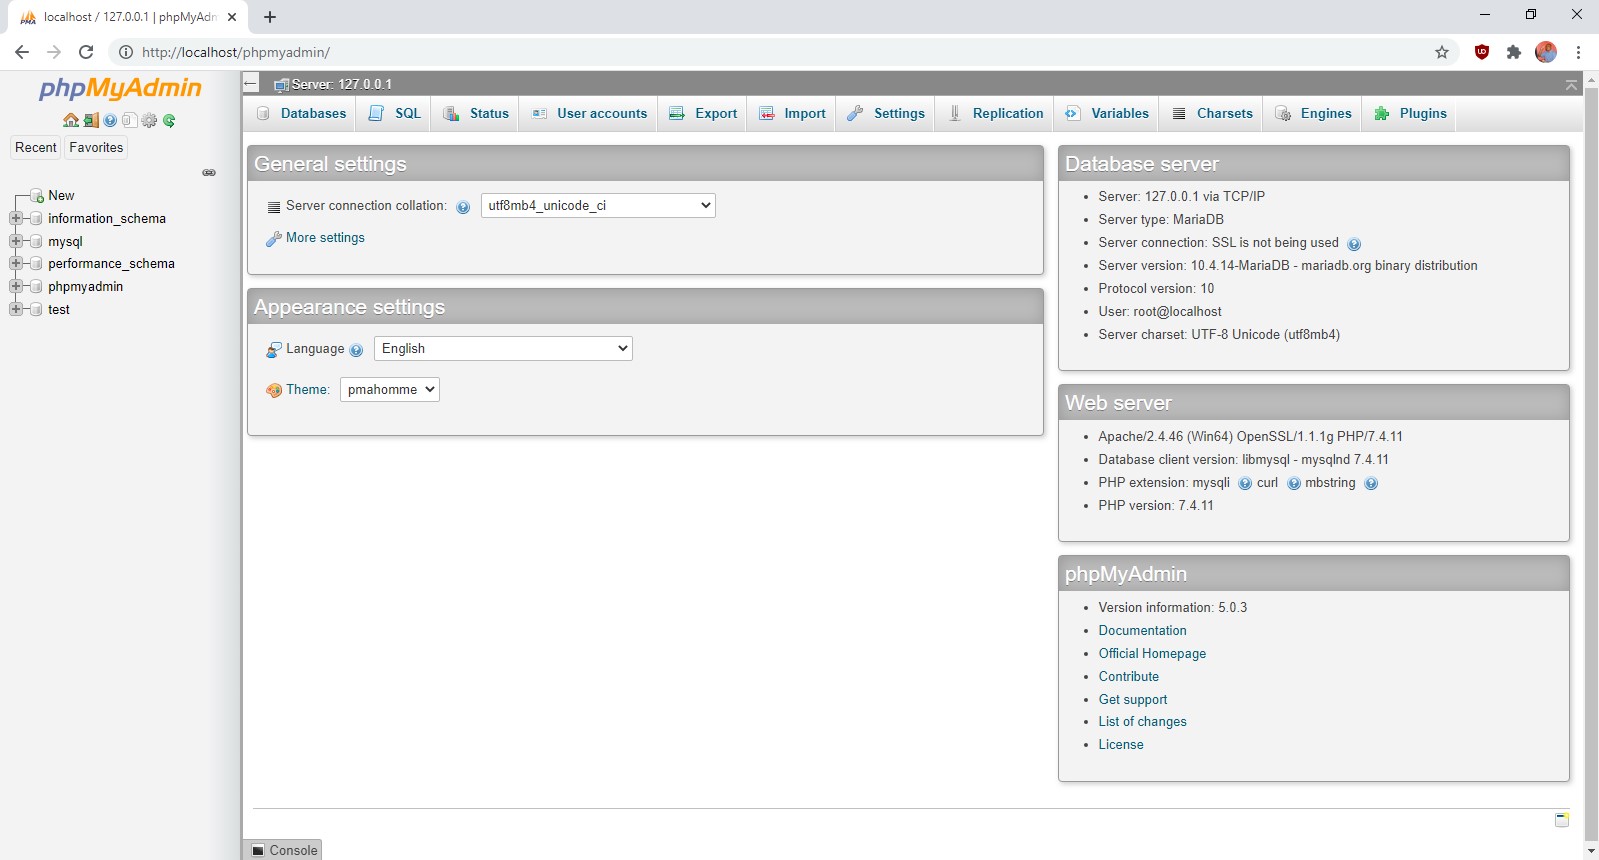Open the Theme dropdown
Screen dimensions: 1599x860
click(x=389, y=390)
